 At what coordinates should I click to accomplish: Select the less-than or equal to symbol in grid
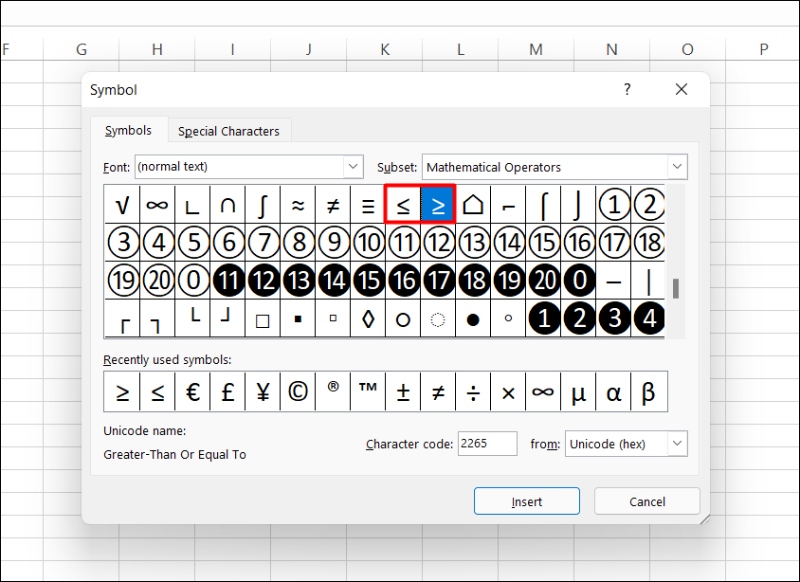[403, 204]
